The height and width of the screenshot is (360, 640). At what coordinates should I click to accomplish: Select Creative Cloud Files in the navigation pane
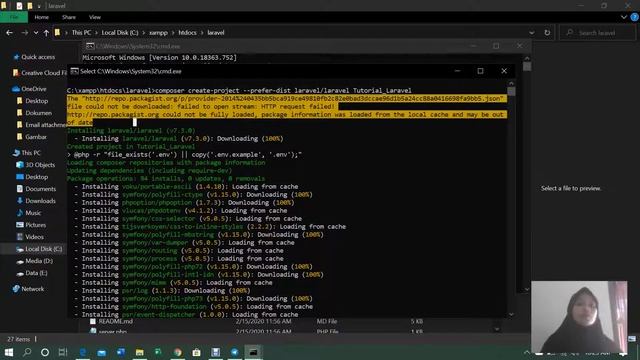tap(40, 73)
